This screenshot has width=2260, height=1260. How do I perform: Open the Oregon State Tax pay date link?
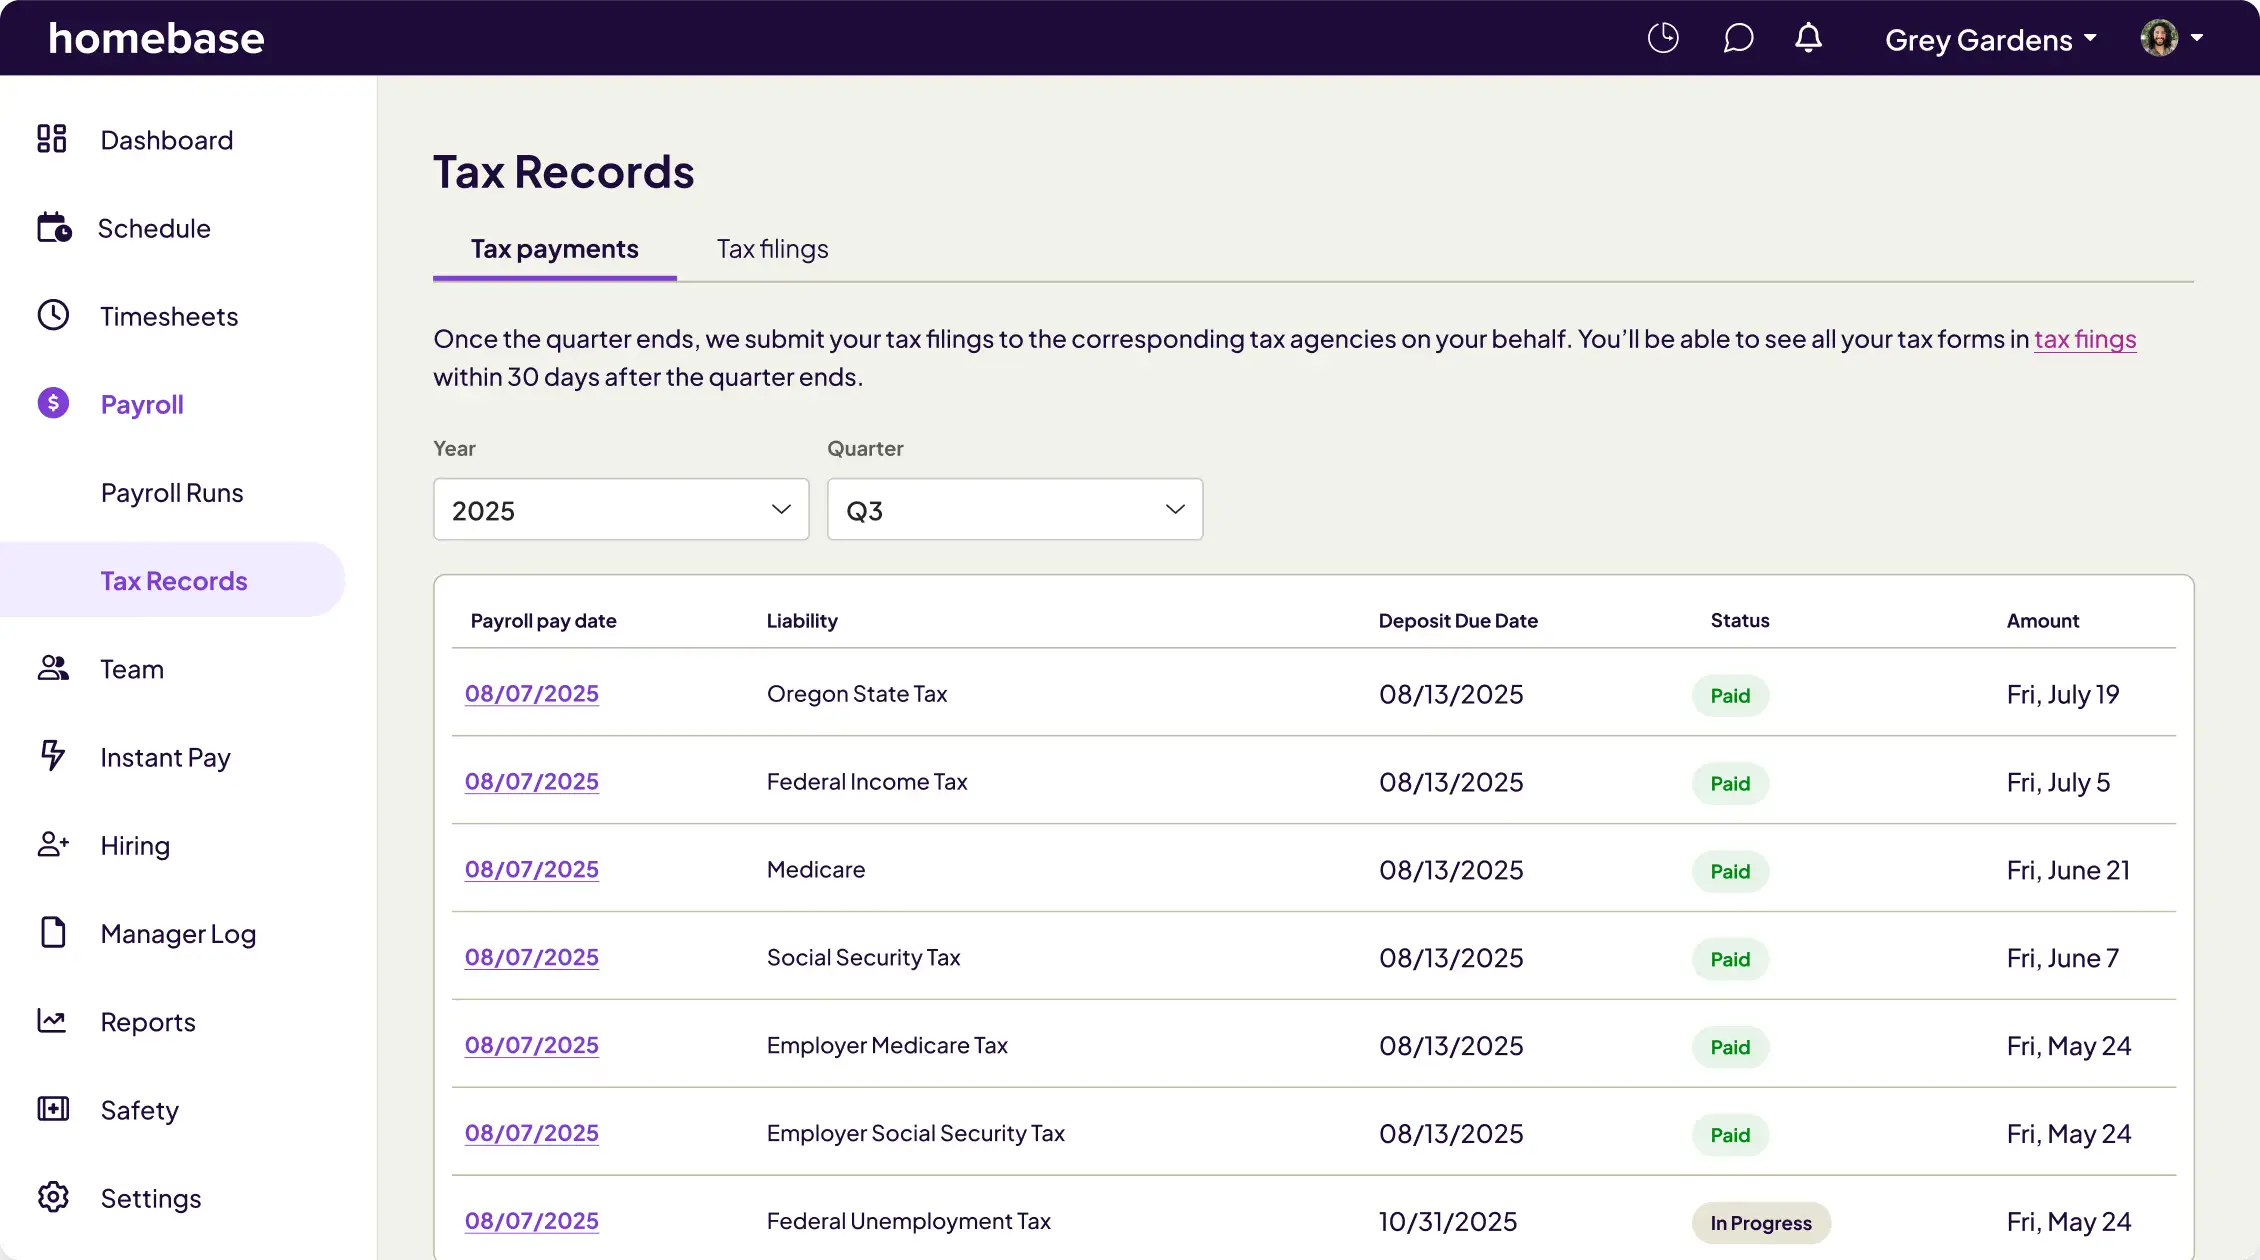click(x=532, y=694)
